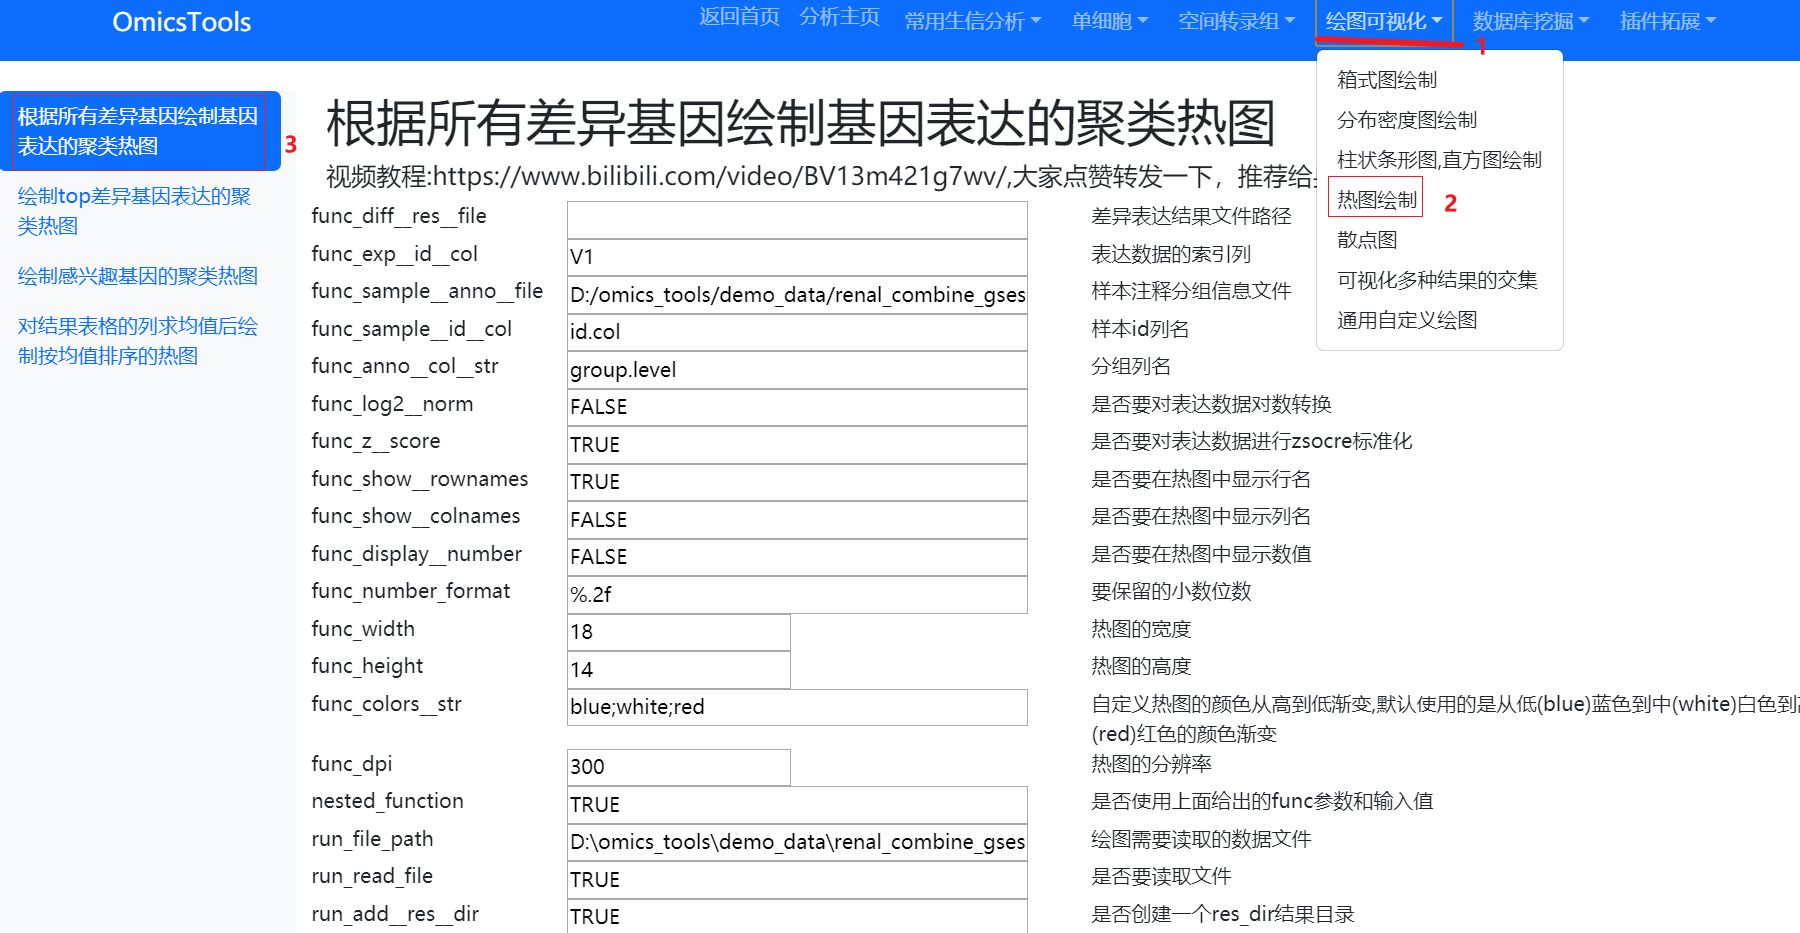Click the func_colors__str field blue;white;red
Viewport: 1800px width, 933px height.
point(797,707)
